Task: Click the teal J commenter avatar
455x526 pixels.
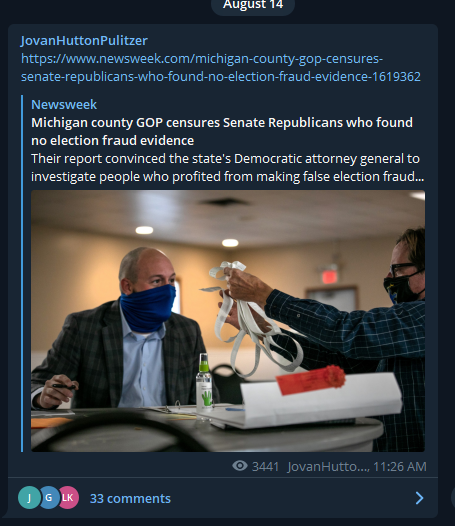Action: pyautogui.click(x=29, y=497)
